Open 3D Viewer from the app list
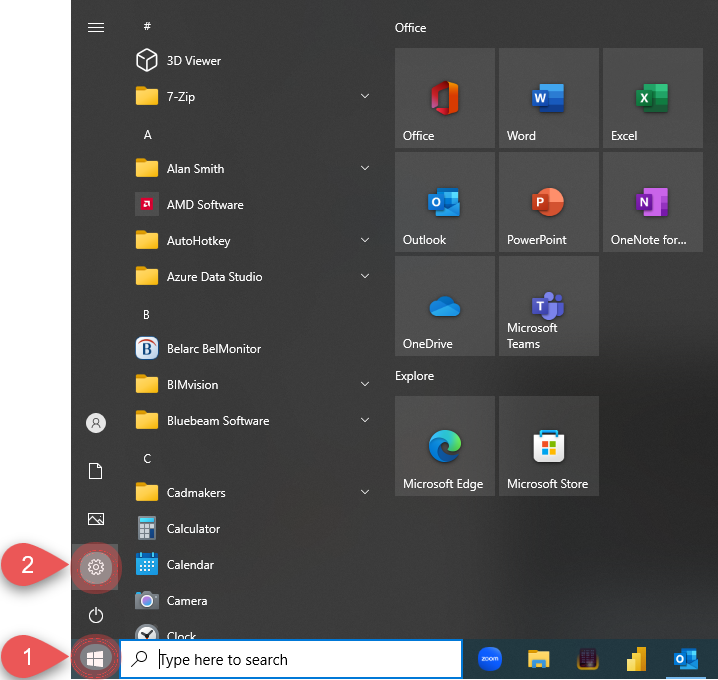Image resolution: width=718 pixels, height=680 pixels. [x=254, y=60]
